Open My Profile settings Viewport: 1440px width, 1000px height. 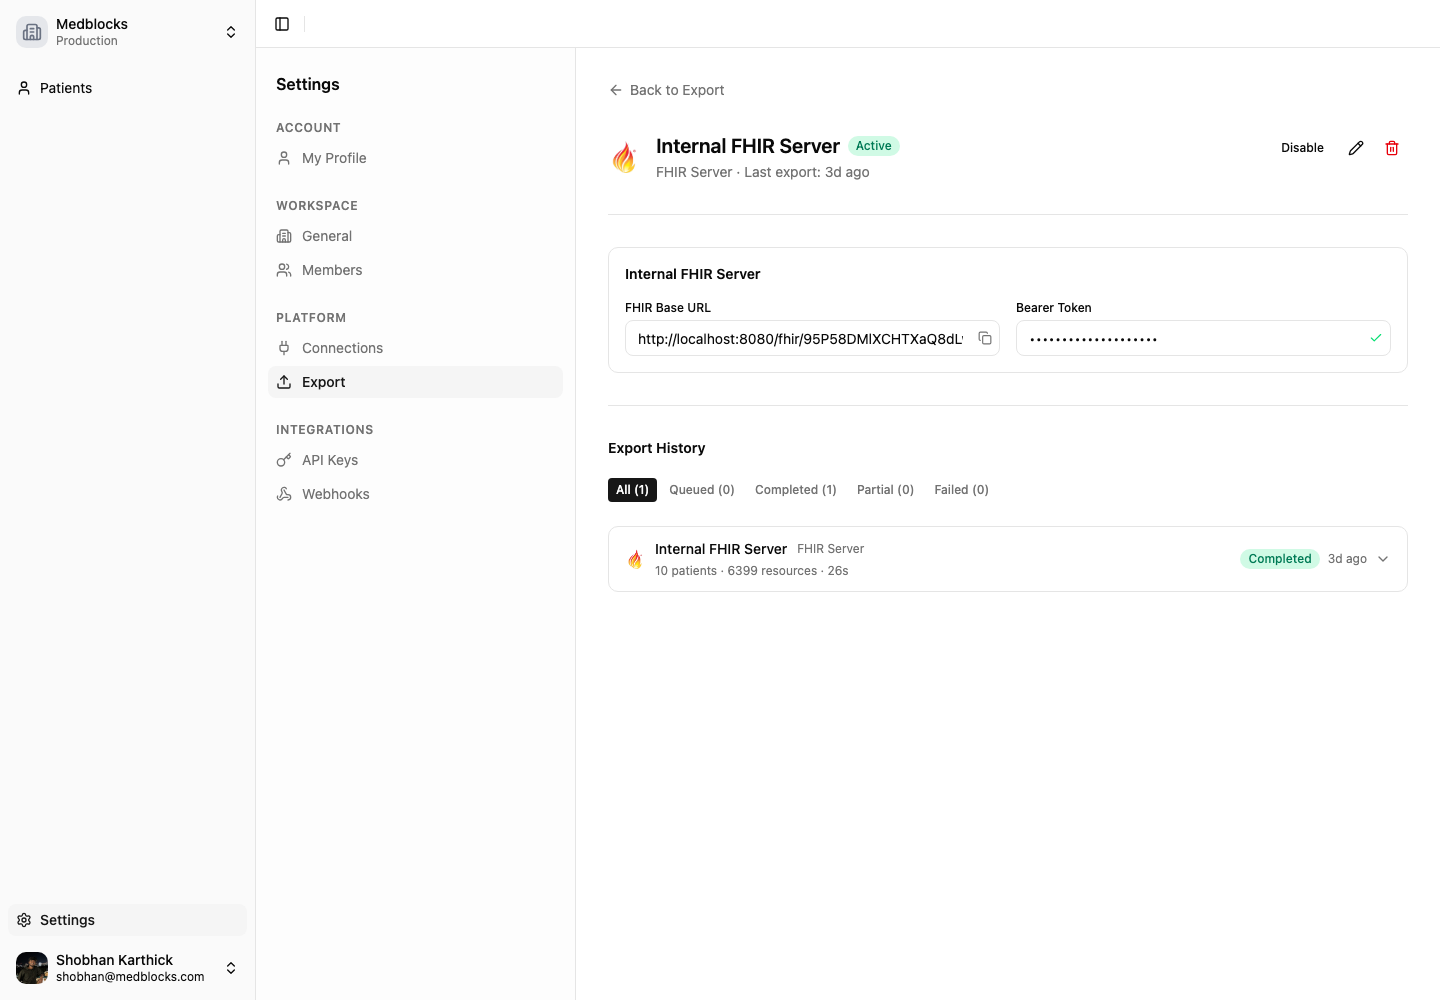(x=415, y=158)
